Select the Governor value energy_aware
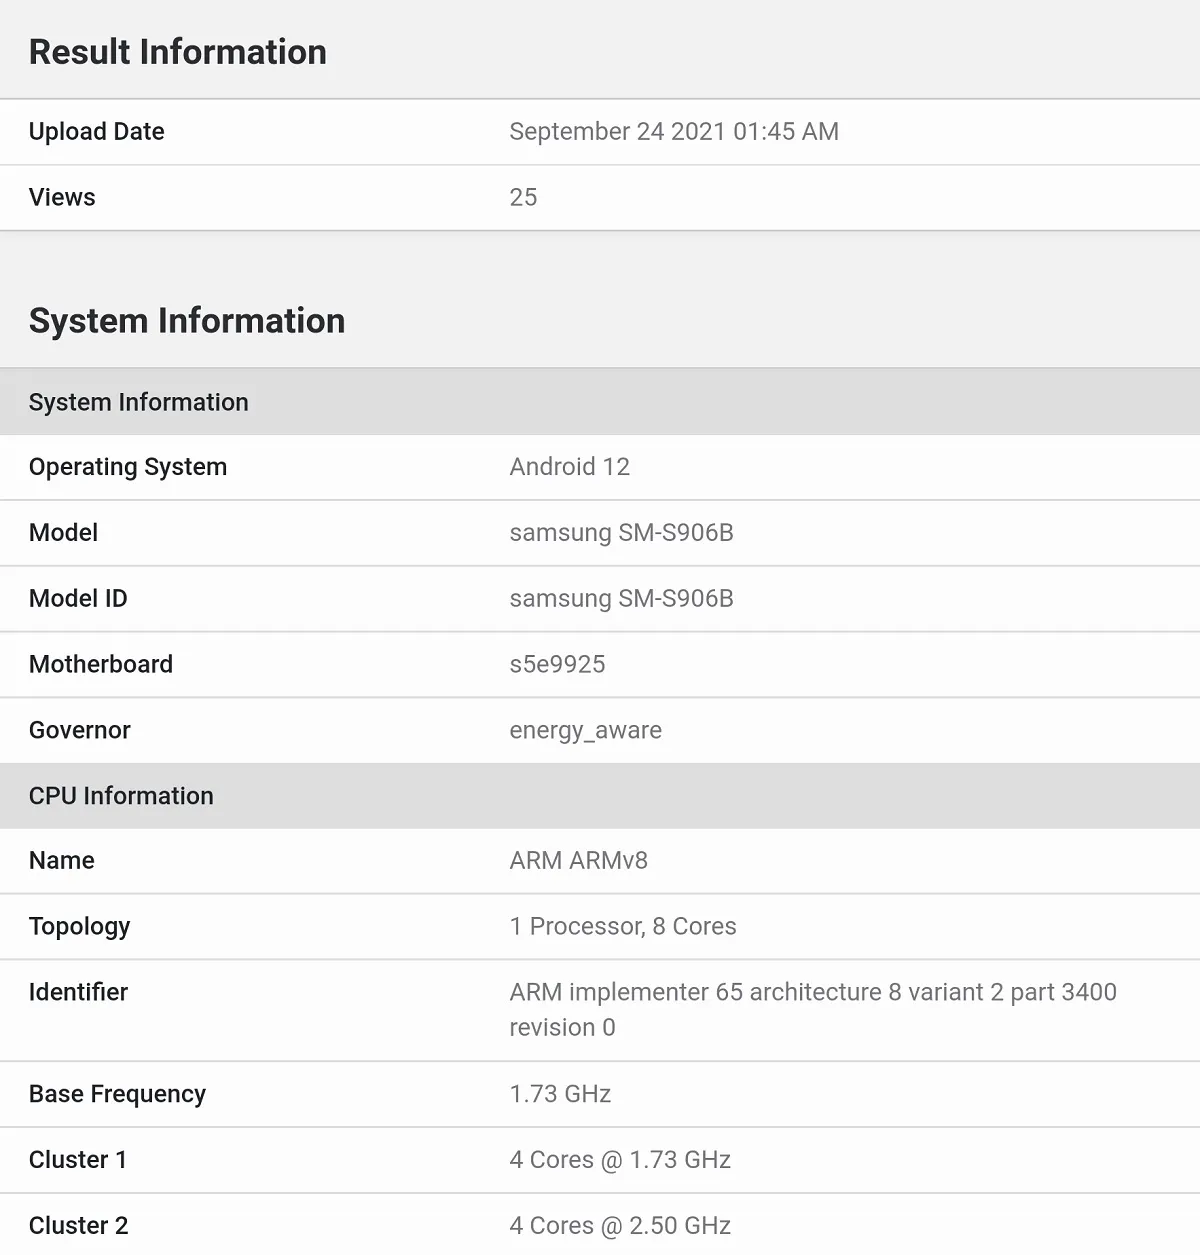This screenshot has width=1200, height=1255. click(x=585, y=731)
